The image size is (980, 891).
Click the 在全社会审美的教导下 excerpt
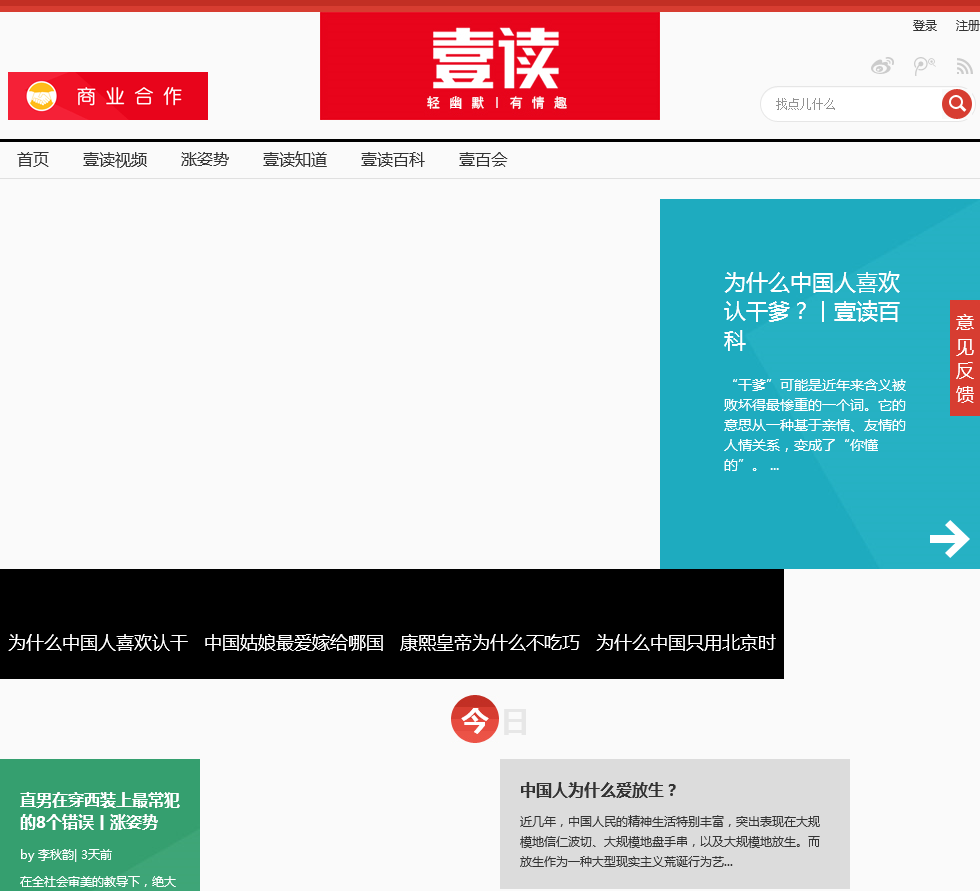pyautogui.click(x=98, y=882)
